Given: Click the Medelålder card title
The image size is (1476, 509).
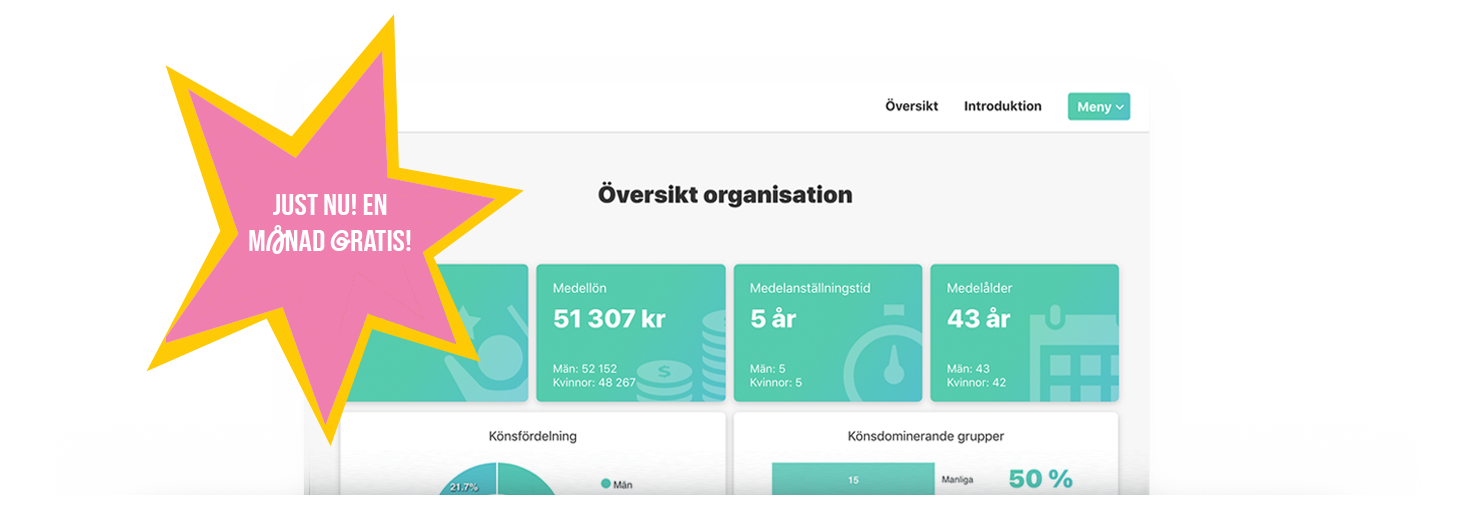Looking at the screenshot, I should 979,288.
